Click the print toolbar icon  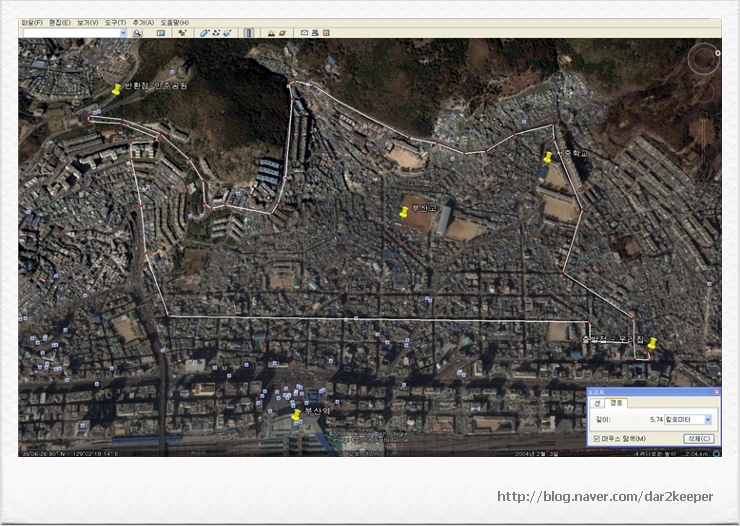[315, 33]
